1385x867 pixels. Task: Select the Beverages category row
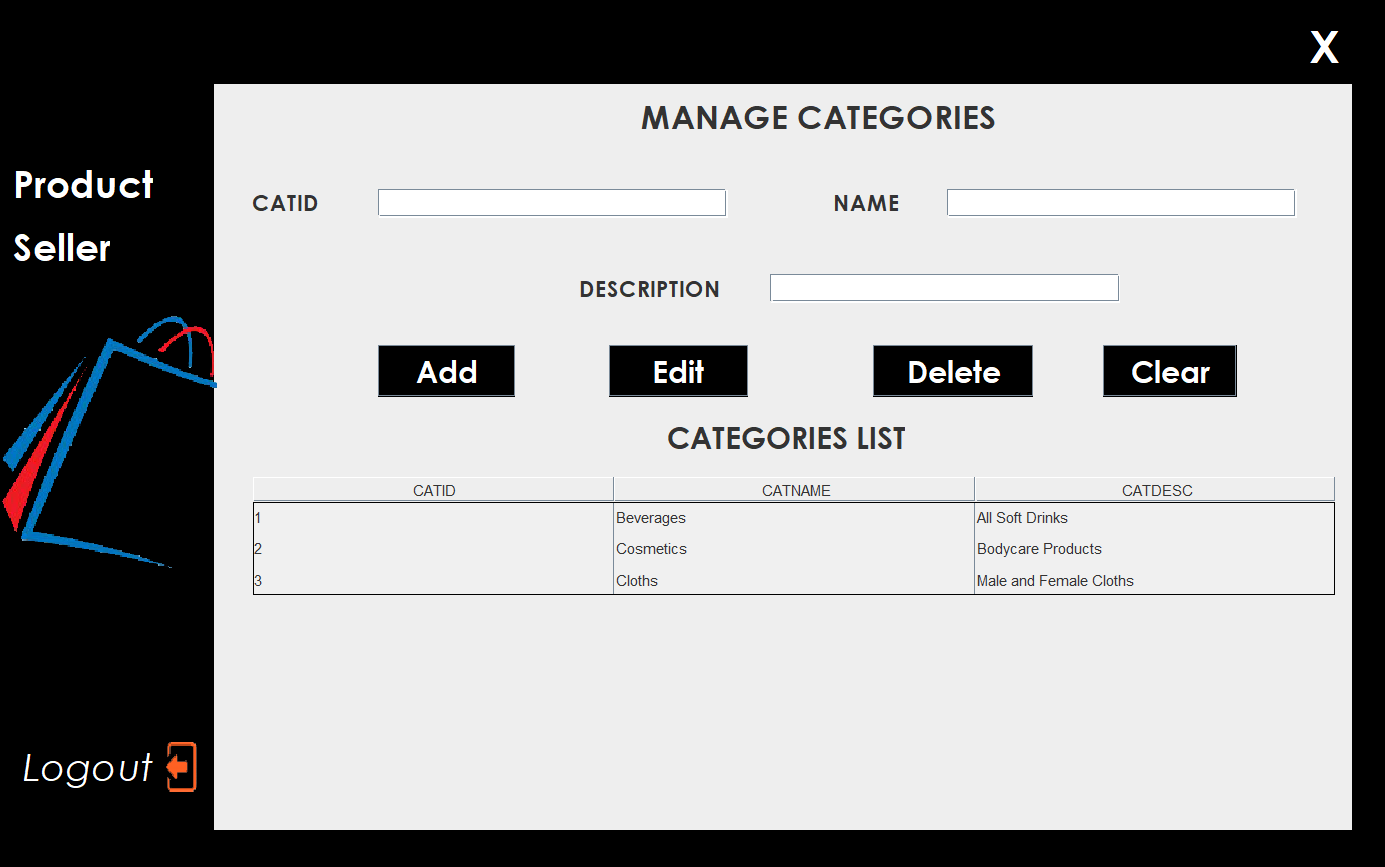point(651,517)
